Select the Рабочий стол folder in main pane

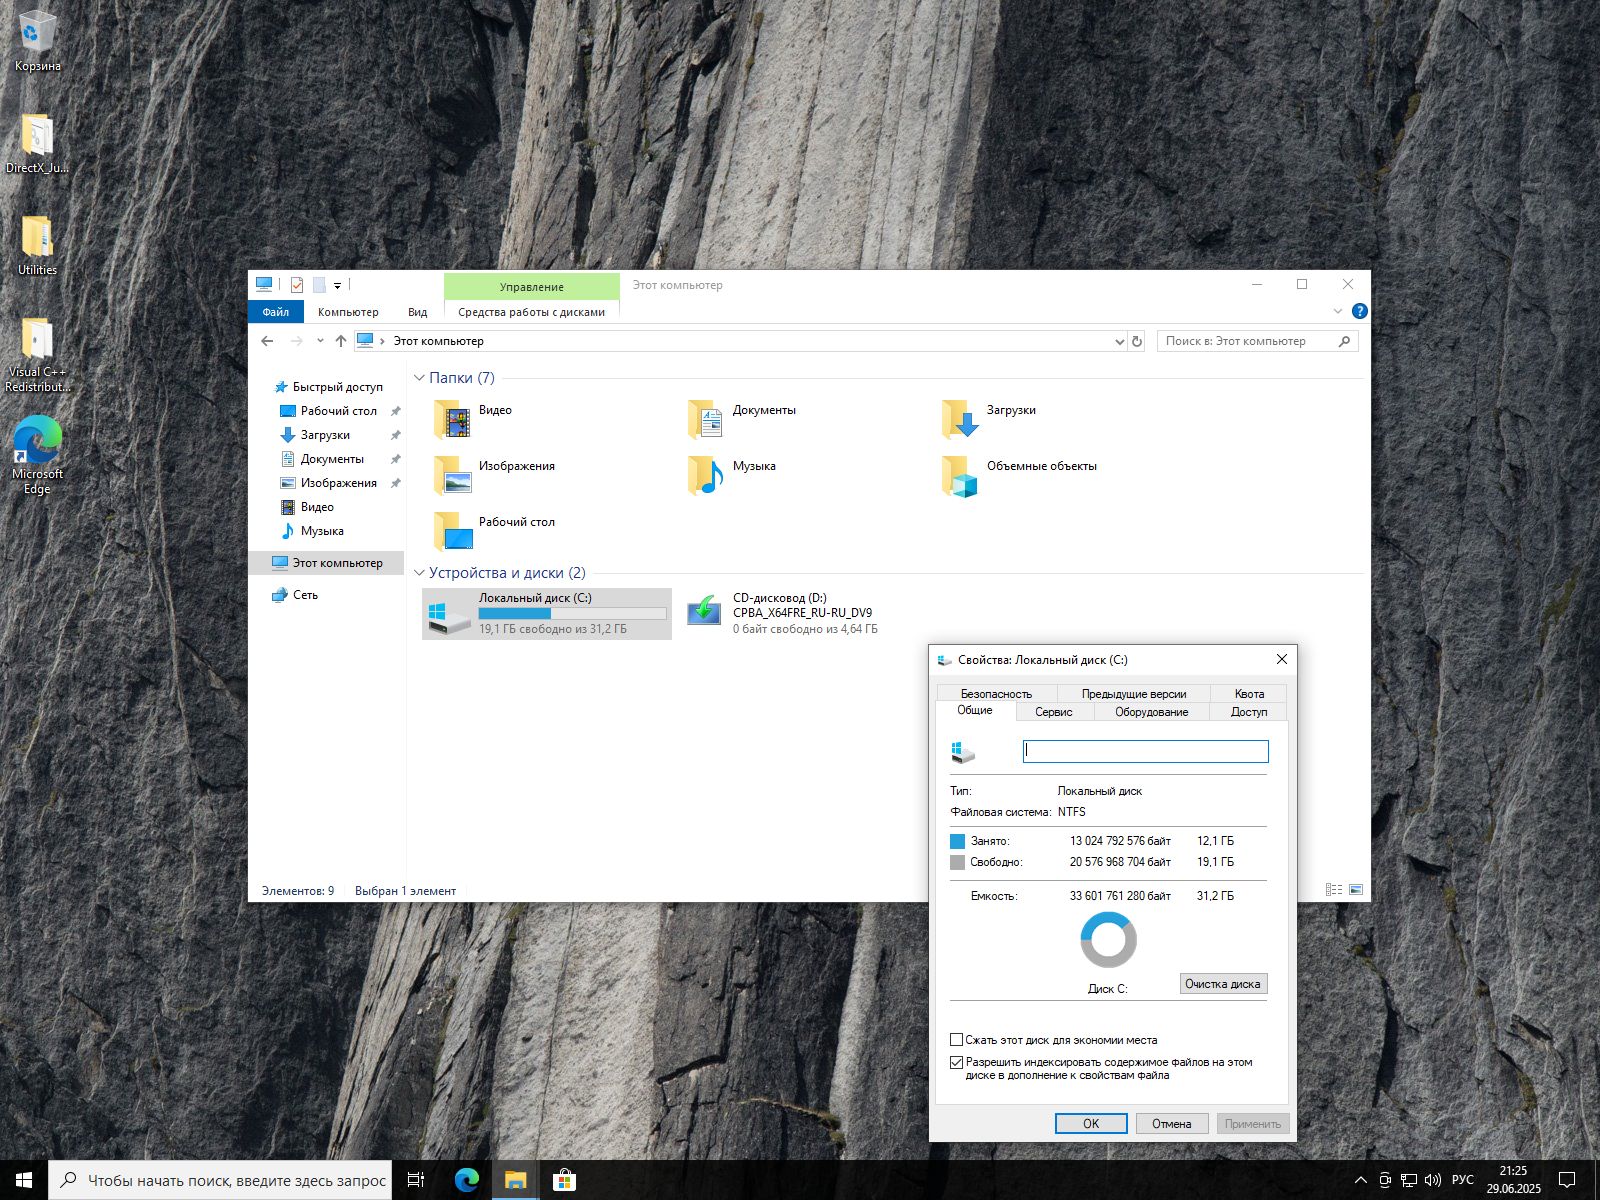(494, 531)
